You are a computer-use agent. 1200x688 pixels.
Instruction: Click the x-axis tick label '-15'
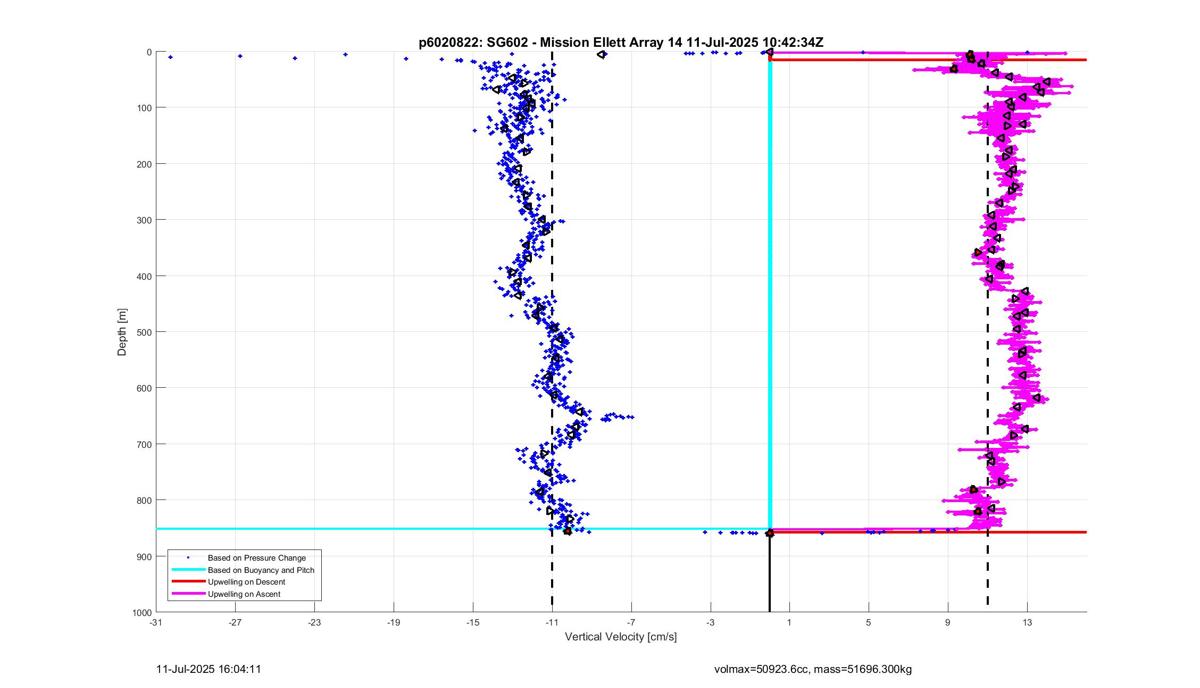pyautogui.click(x=472, y=622)
